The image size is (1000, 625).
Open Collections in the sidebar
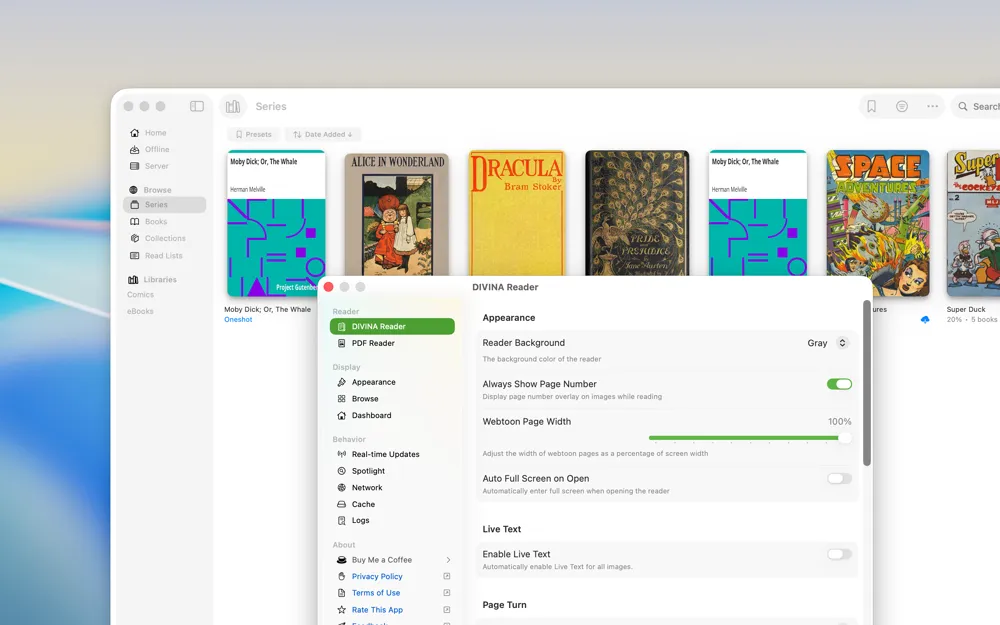[x=165, y=238]
